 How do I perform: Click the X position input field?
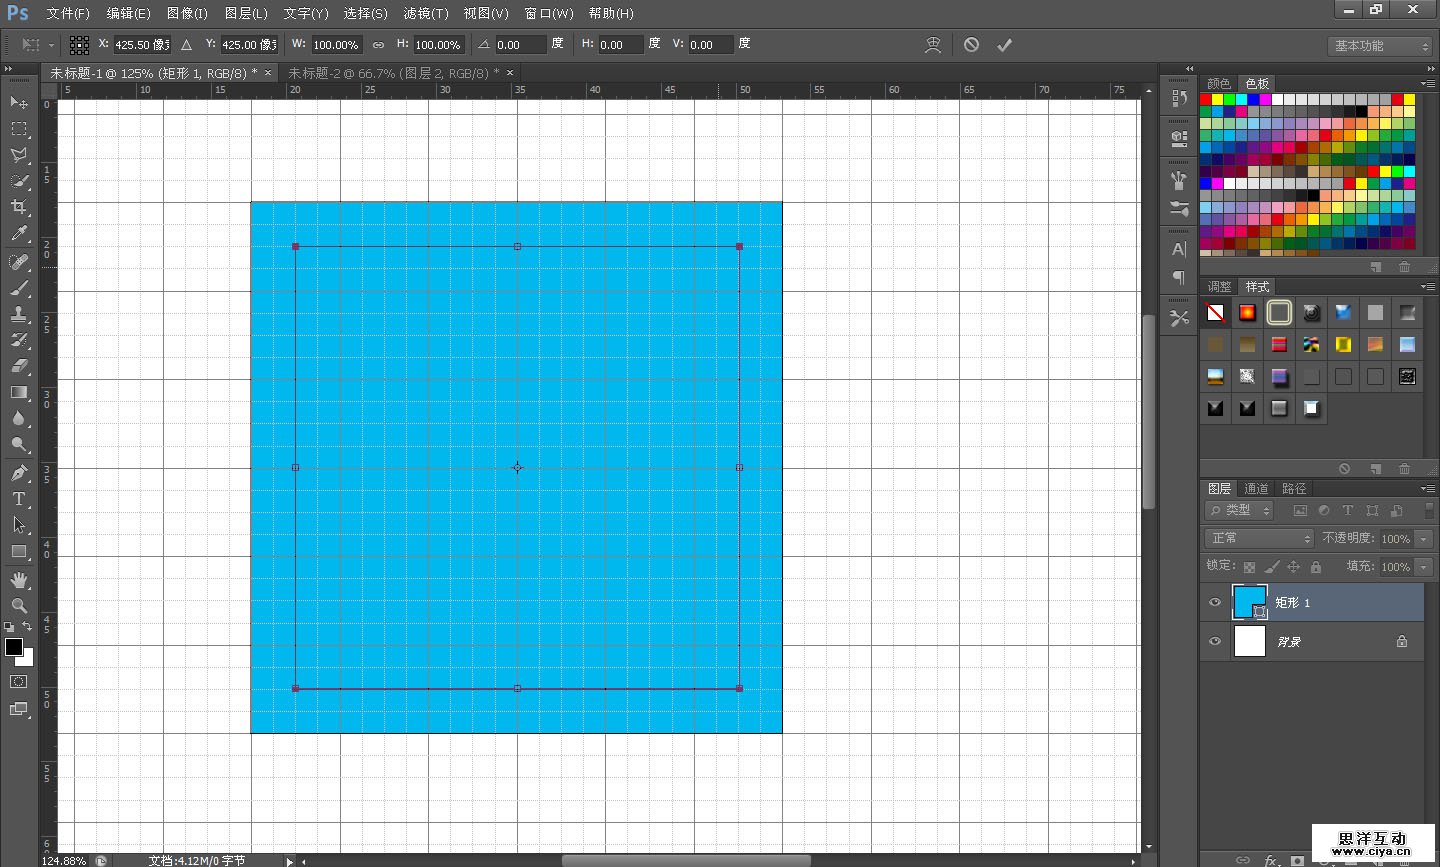(x=141, y=45)
